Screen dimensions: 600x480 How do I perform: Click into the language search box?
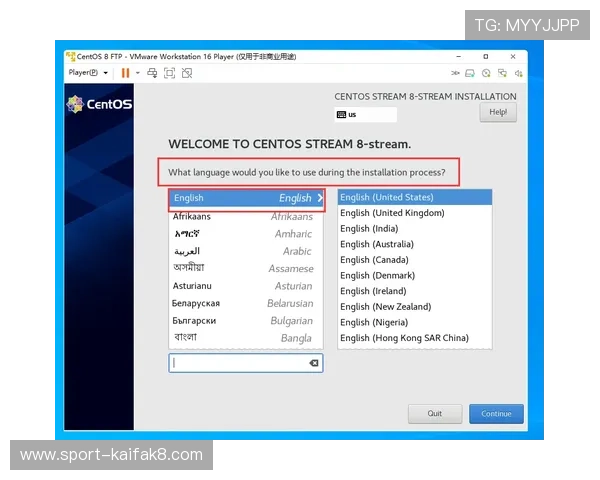pos(238,363)
